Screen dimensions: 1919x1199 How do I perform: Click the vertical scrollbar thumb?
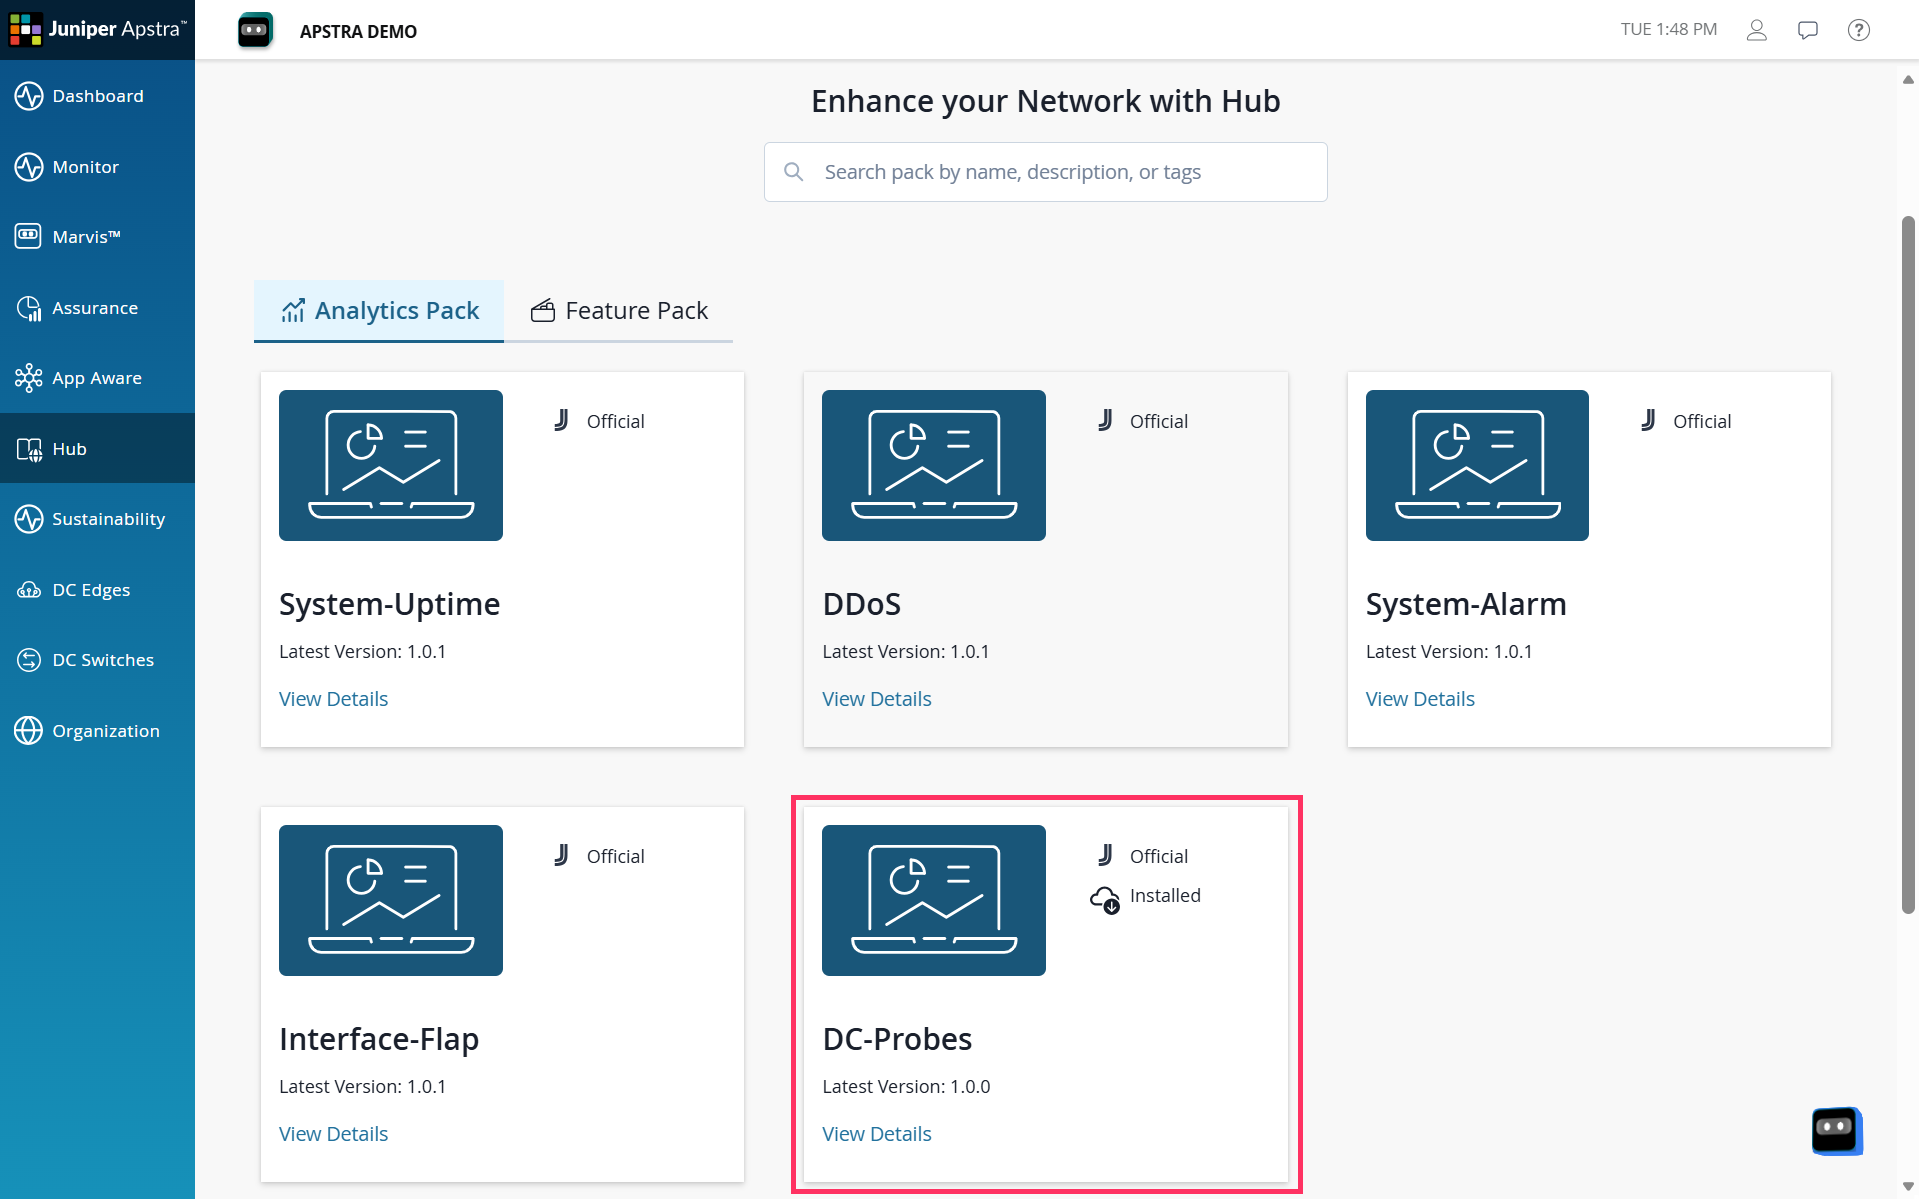pos(1908,565)
